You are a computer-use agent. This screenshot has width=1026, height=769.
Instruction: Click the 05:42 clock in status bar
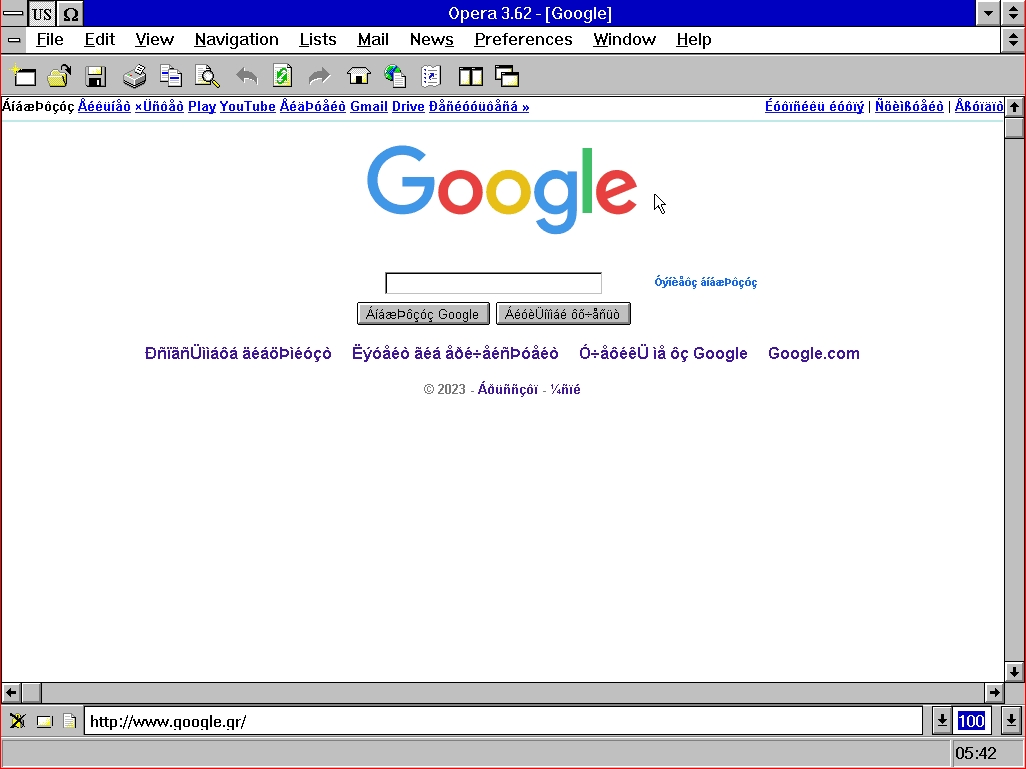click(x=976, y=753)
